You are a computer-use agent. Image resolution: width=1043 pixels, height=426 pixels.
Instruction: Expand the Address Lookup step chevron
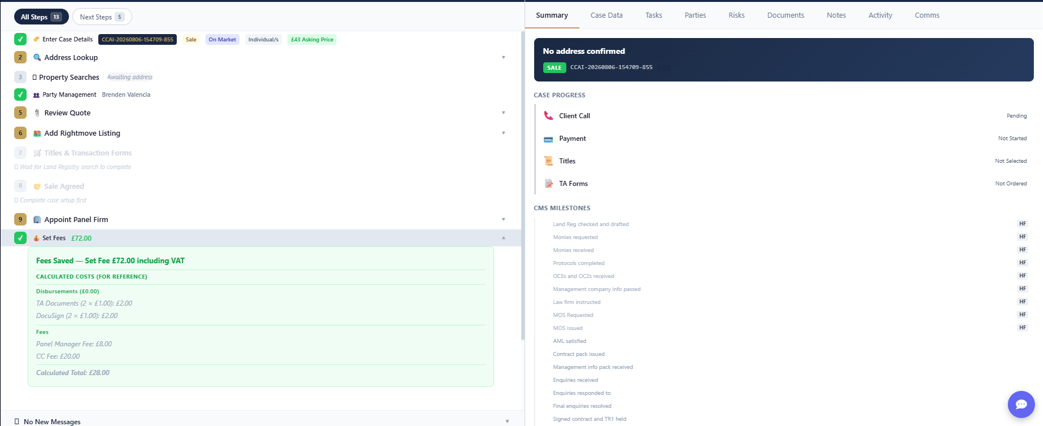click(504, 58)
